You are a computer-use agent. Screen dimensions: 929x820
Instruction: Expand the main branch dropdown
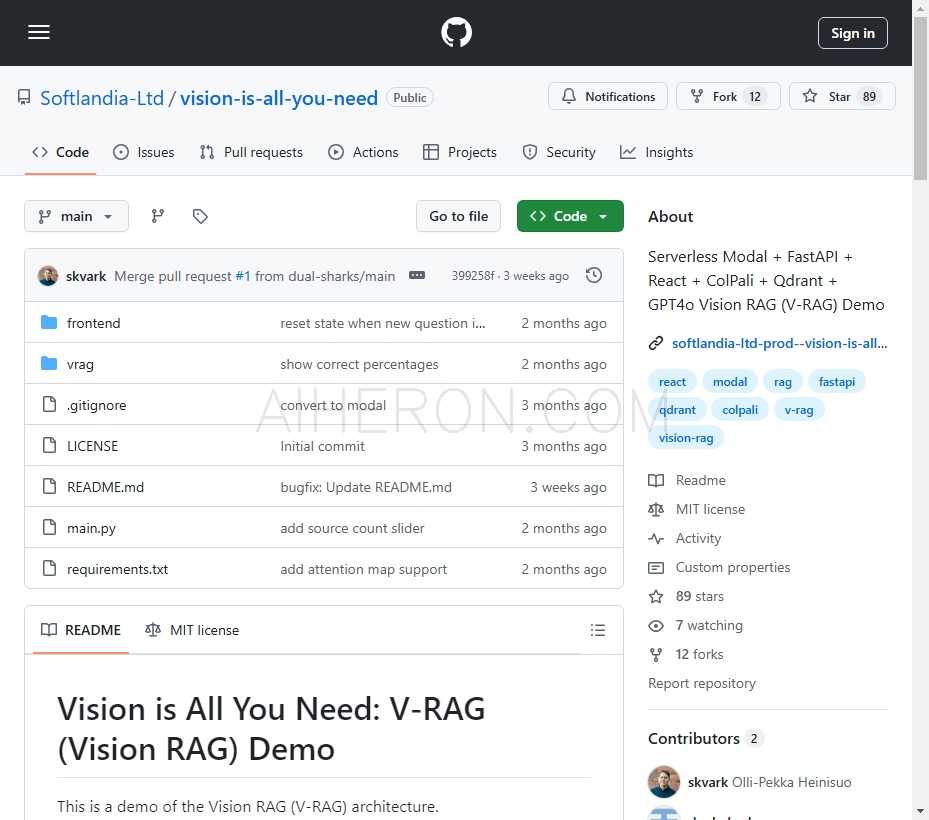(x=76, y=216)
